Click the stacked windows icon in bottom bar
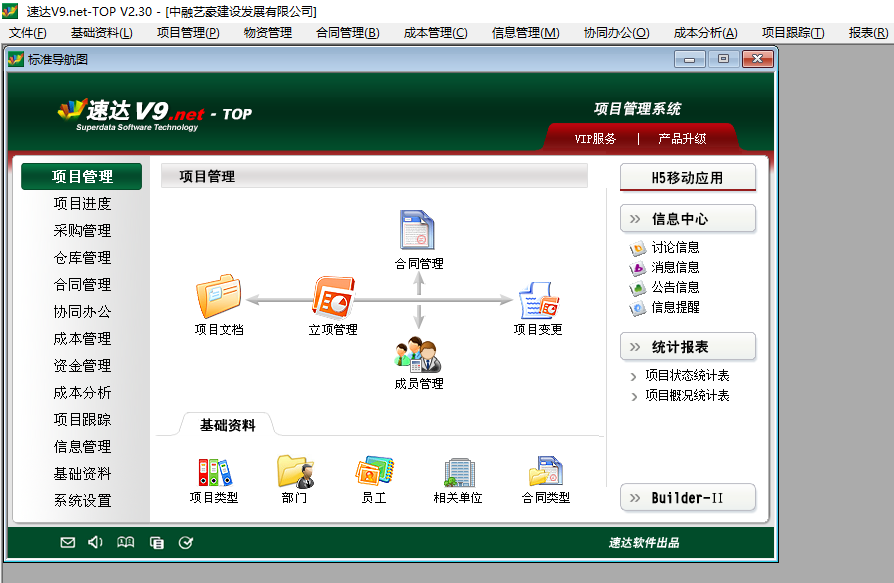This screenshot has width=894, height=583. pos(156,543)
